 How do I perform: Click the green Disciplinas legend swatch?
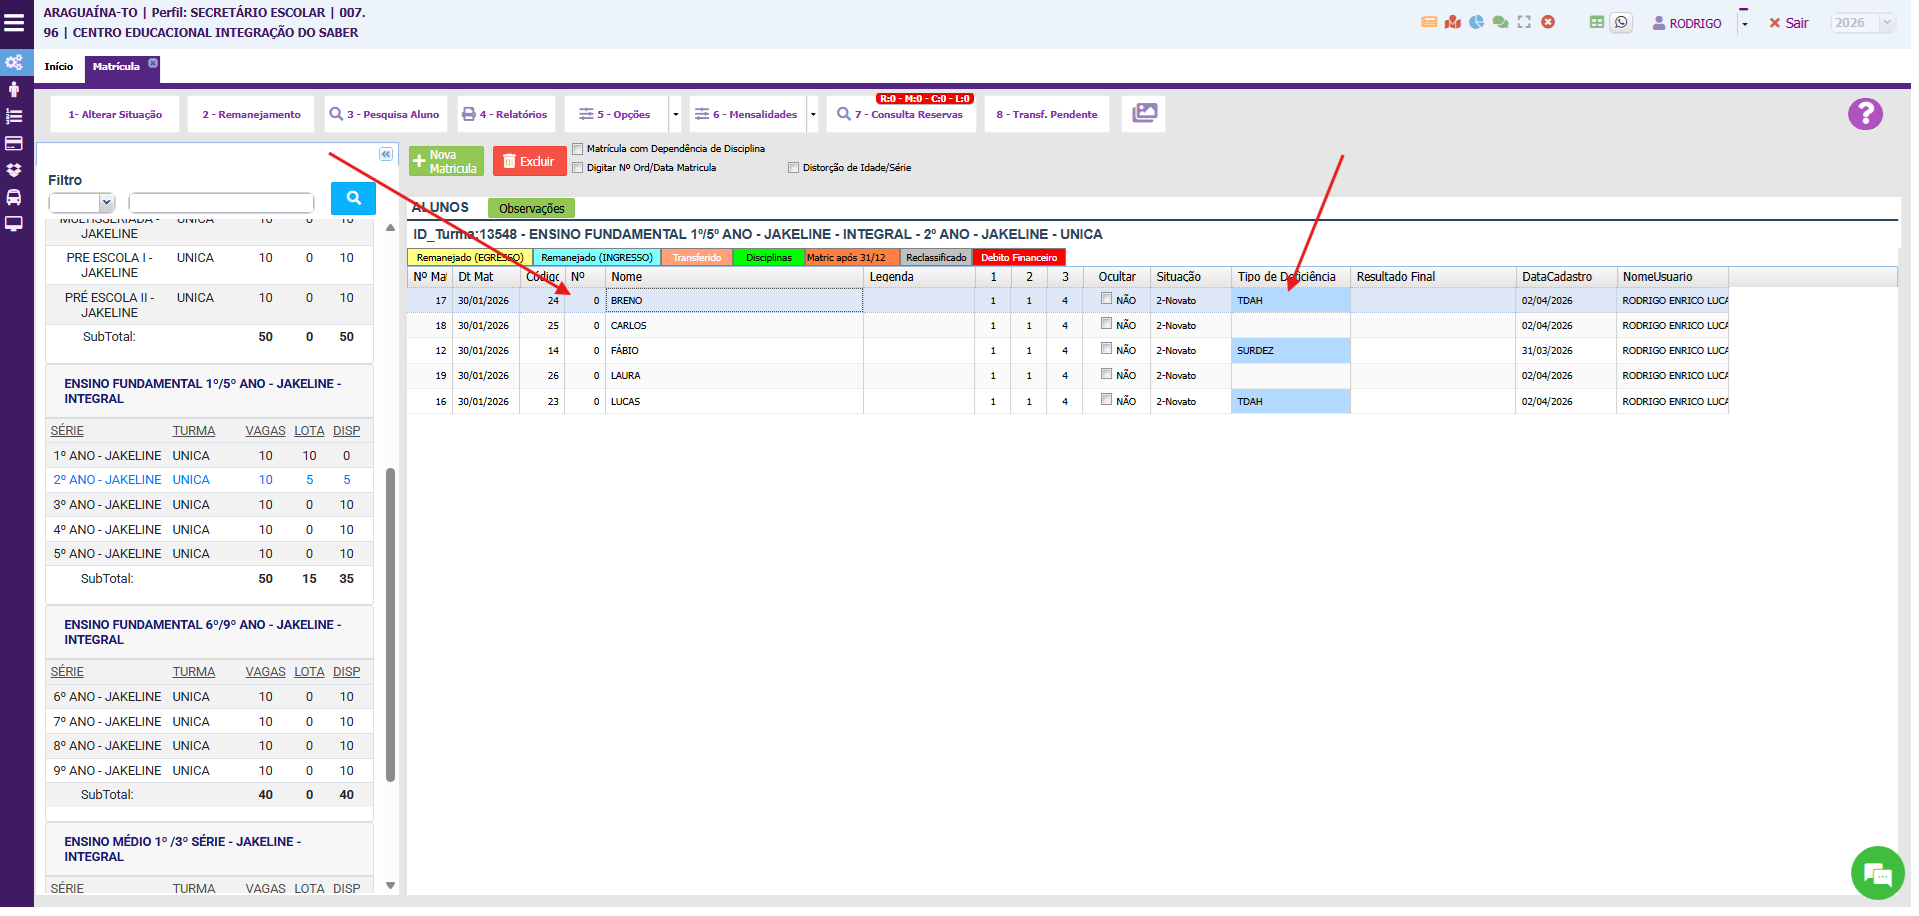coord(768,258)
